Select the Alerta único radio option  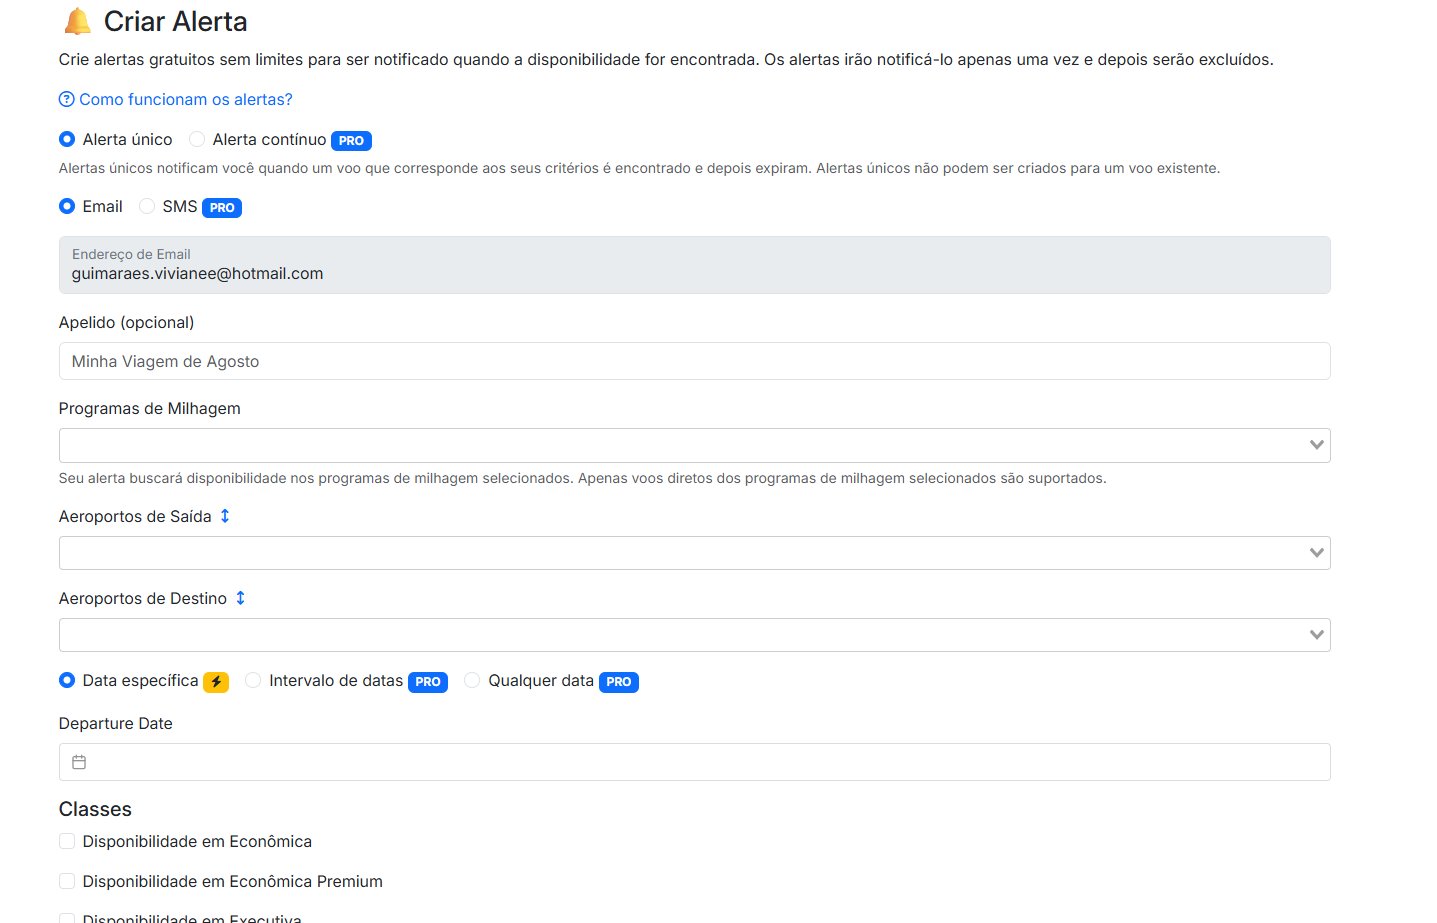click(67, 139)
